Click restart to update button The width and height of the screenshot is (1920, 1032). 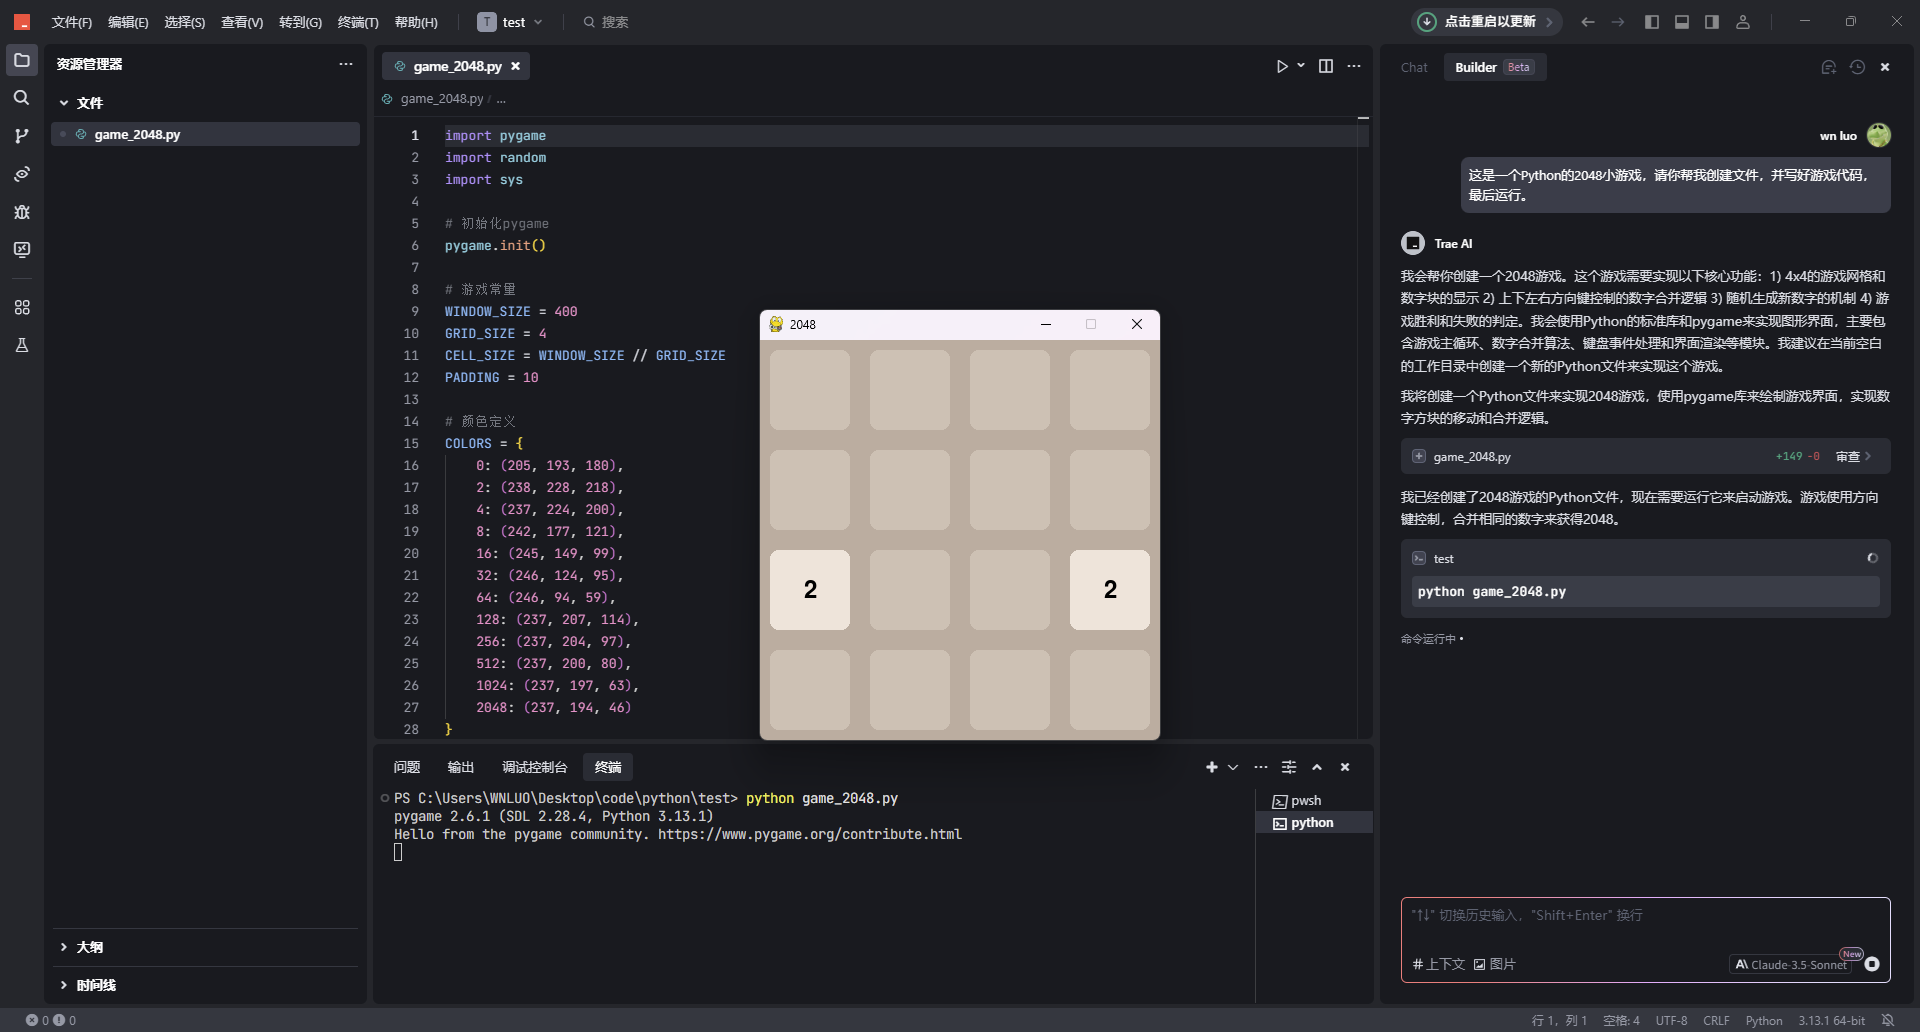[x=1487, y=22]
